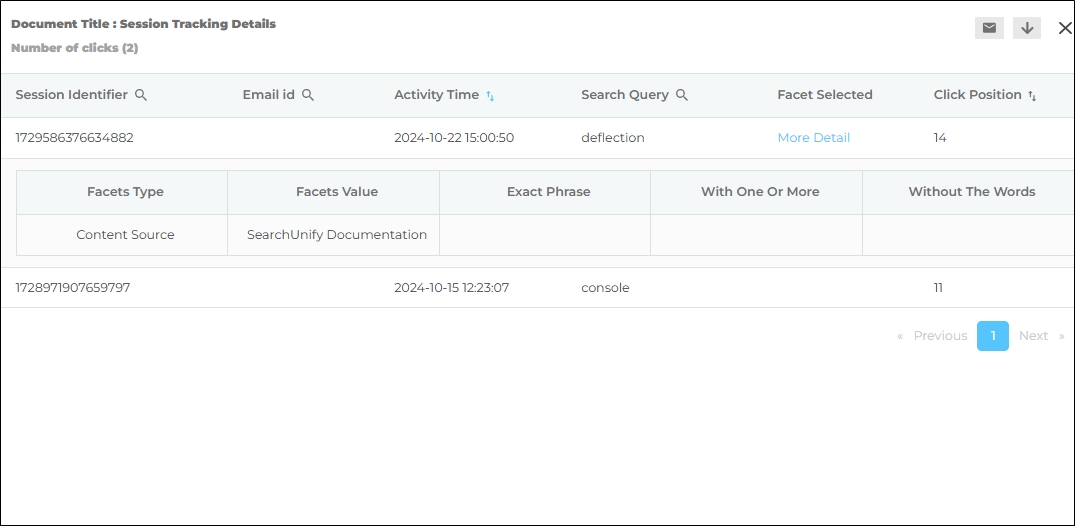Click the Facet Selected column header
The width and height of the screenshot is (1075, 526).
tap(824, 95)
